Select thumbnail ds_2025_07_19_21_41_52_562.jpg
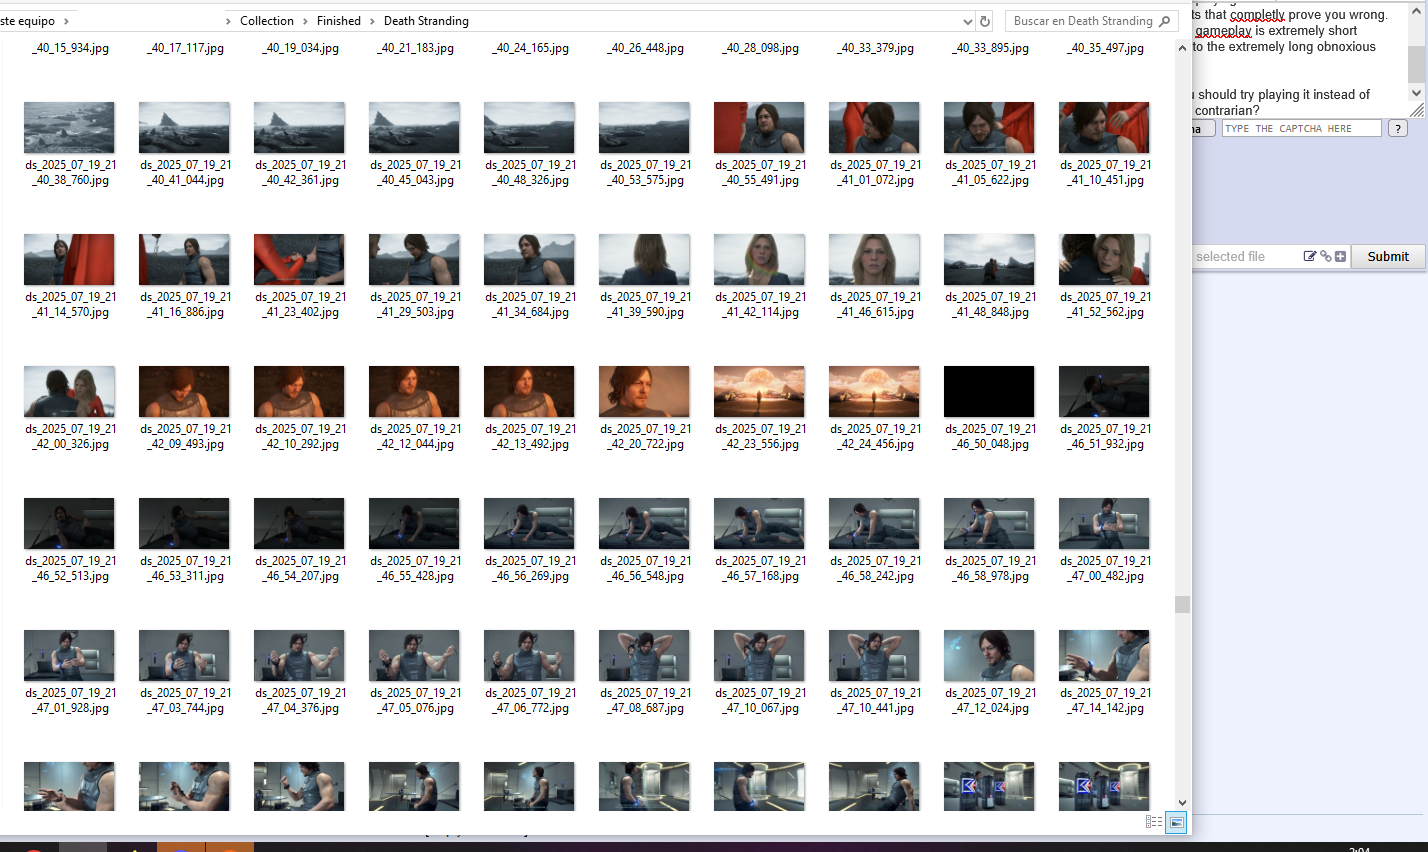The image size is (1428, 852). pyautogui.click(x=1104, y=260)
